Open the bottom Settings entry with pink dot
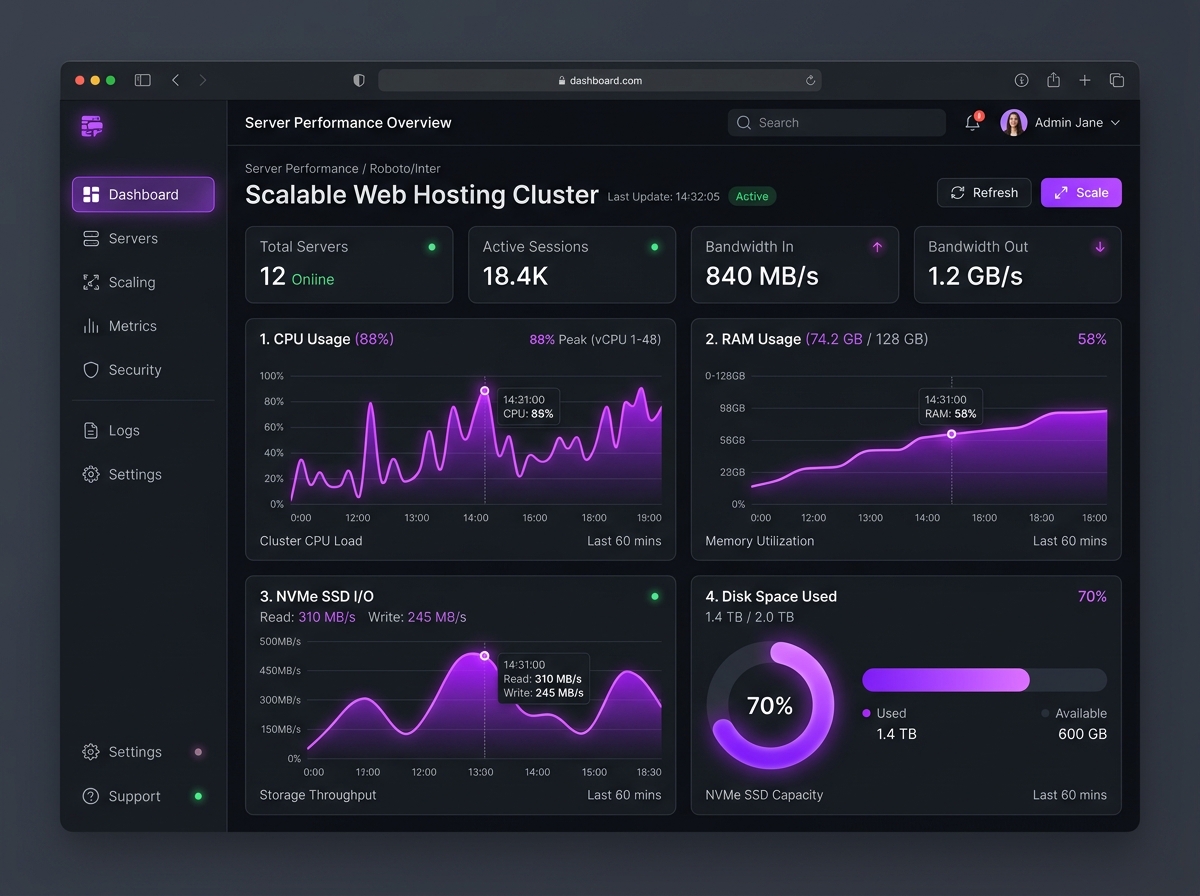1200x896 pixels. (x=143, y=752)
